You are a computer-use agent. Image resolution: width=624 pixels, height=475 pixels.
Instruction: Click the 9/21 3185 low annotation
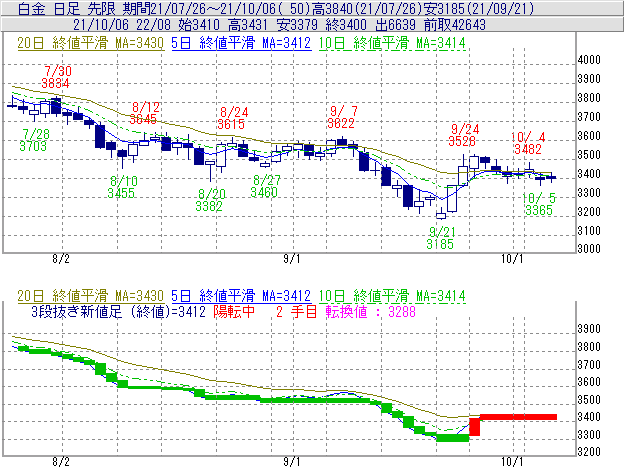click(x=441, y=238)
